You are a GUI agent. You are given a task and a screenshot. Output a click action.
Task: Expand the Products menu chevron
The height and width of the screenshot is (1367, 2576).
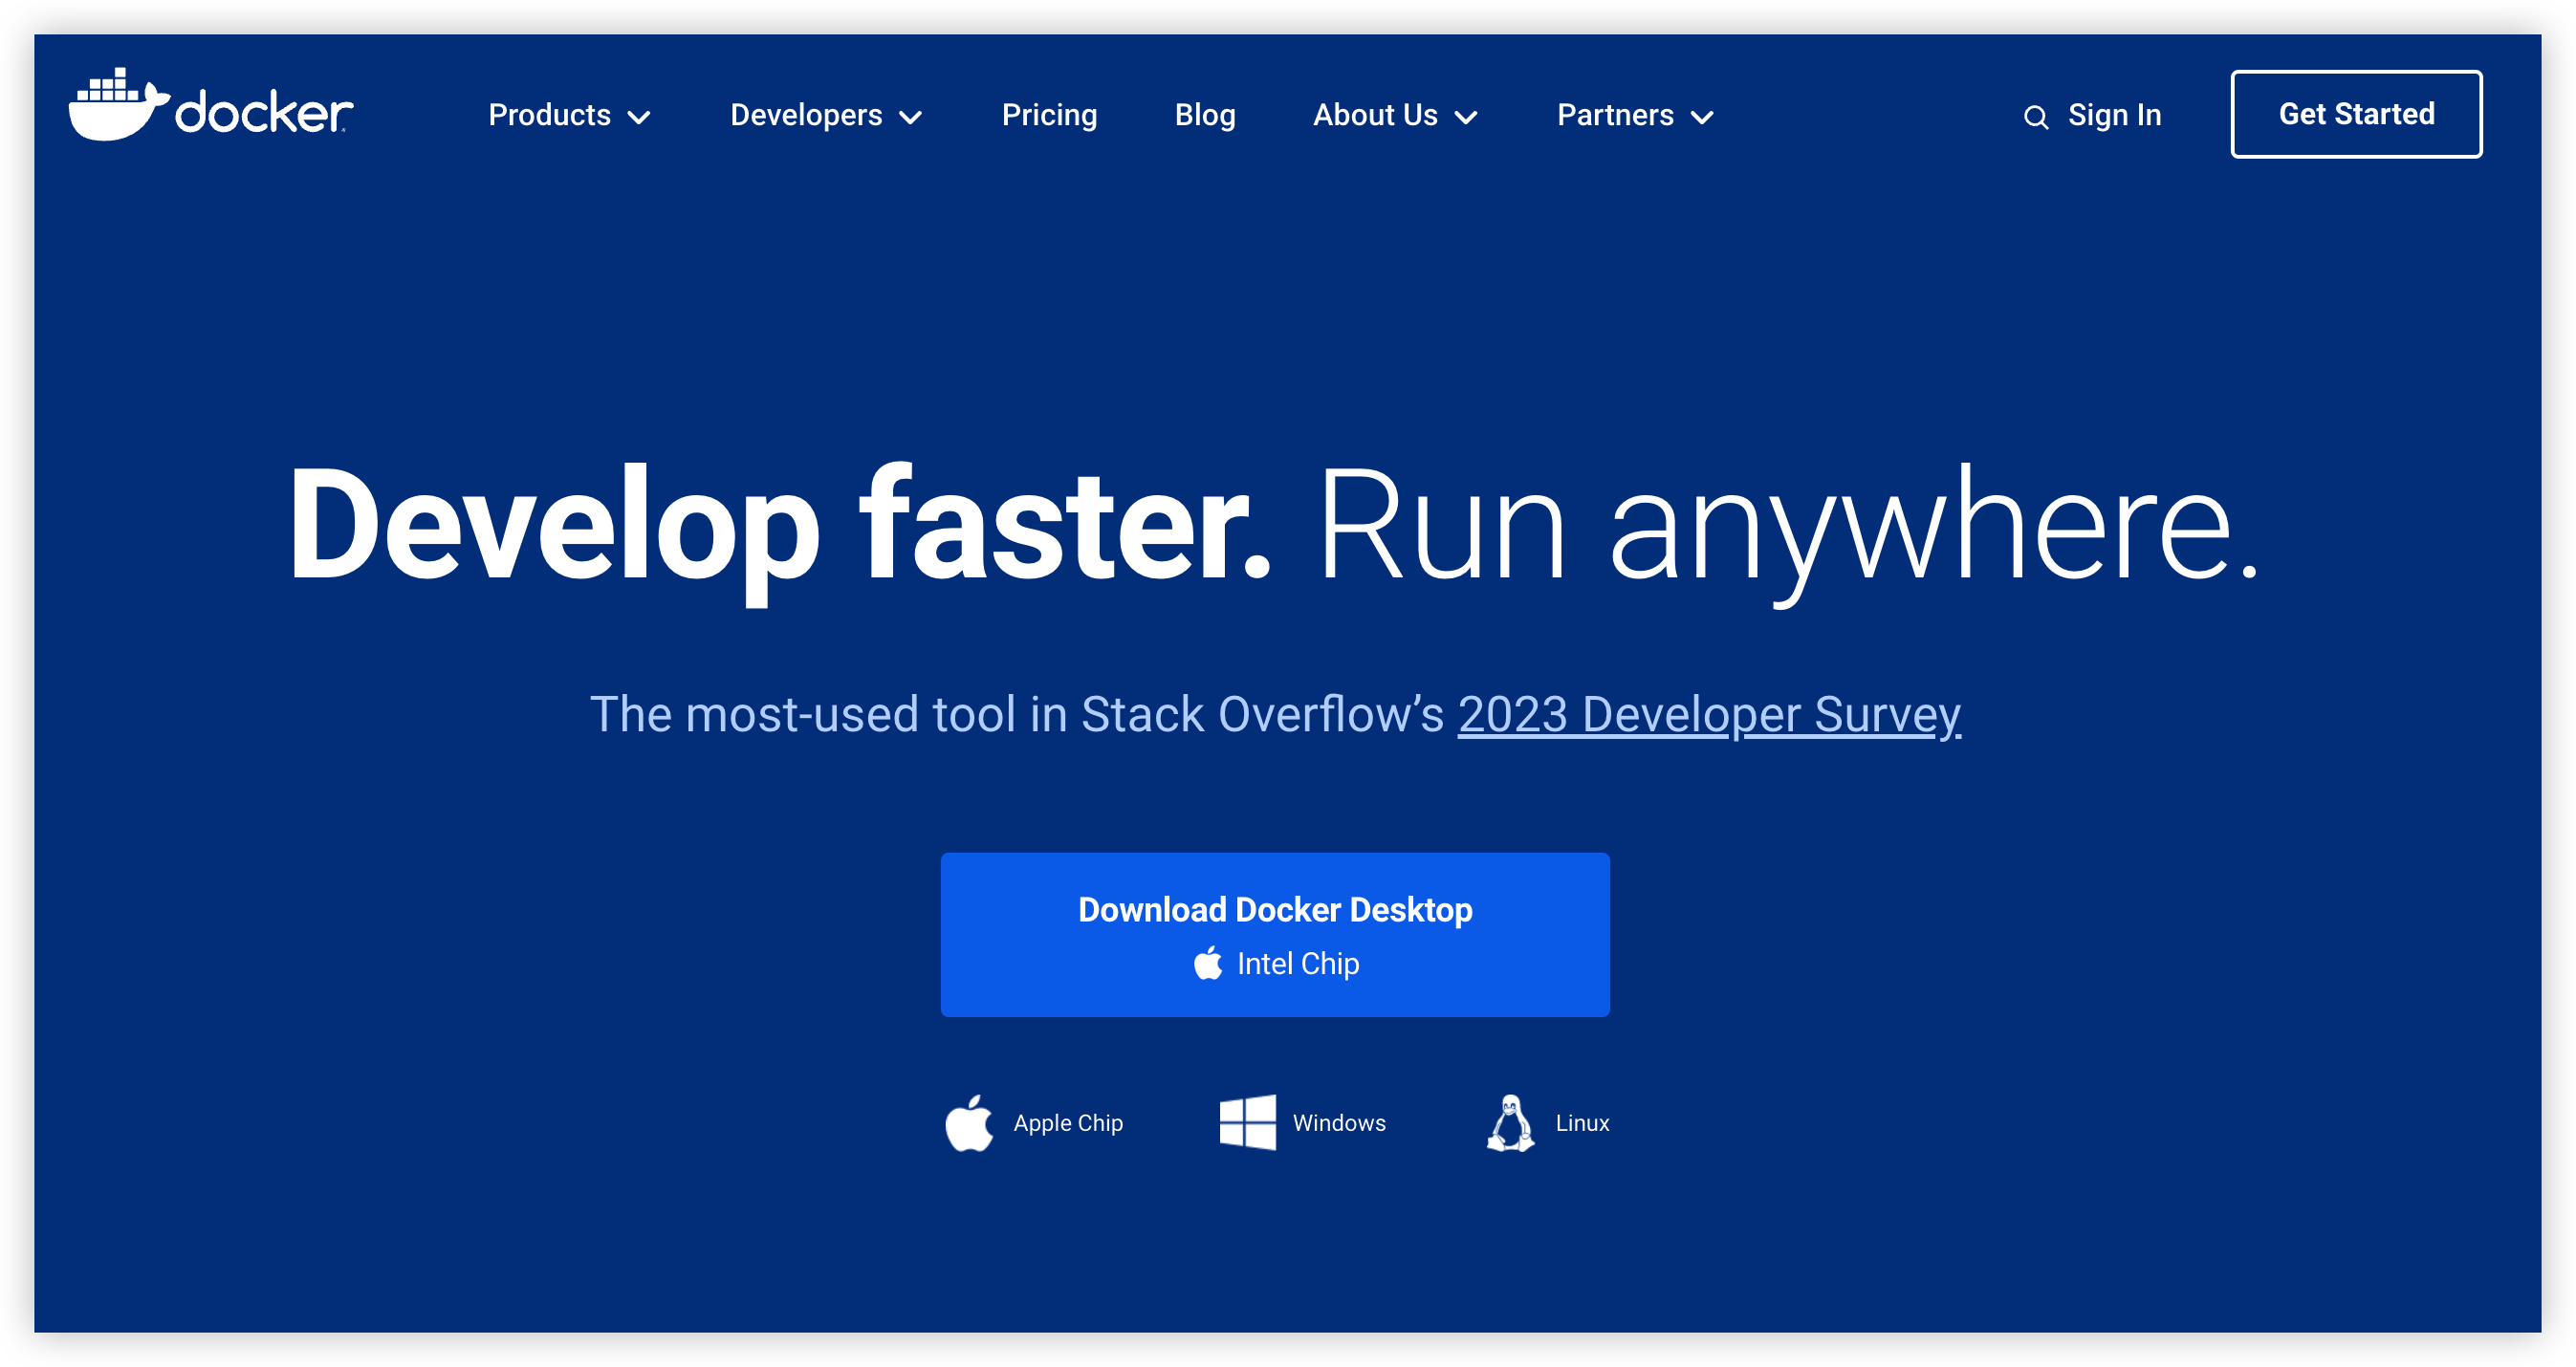coord(639,118)
